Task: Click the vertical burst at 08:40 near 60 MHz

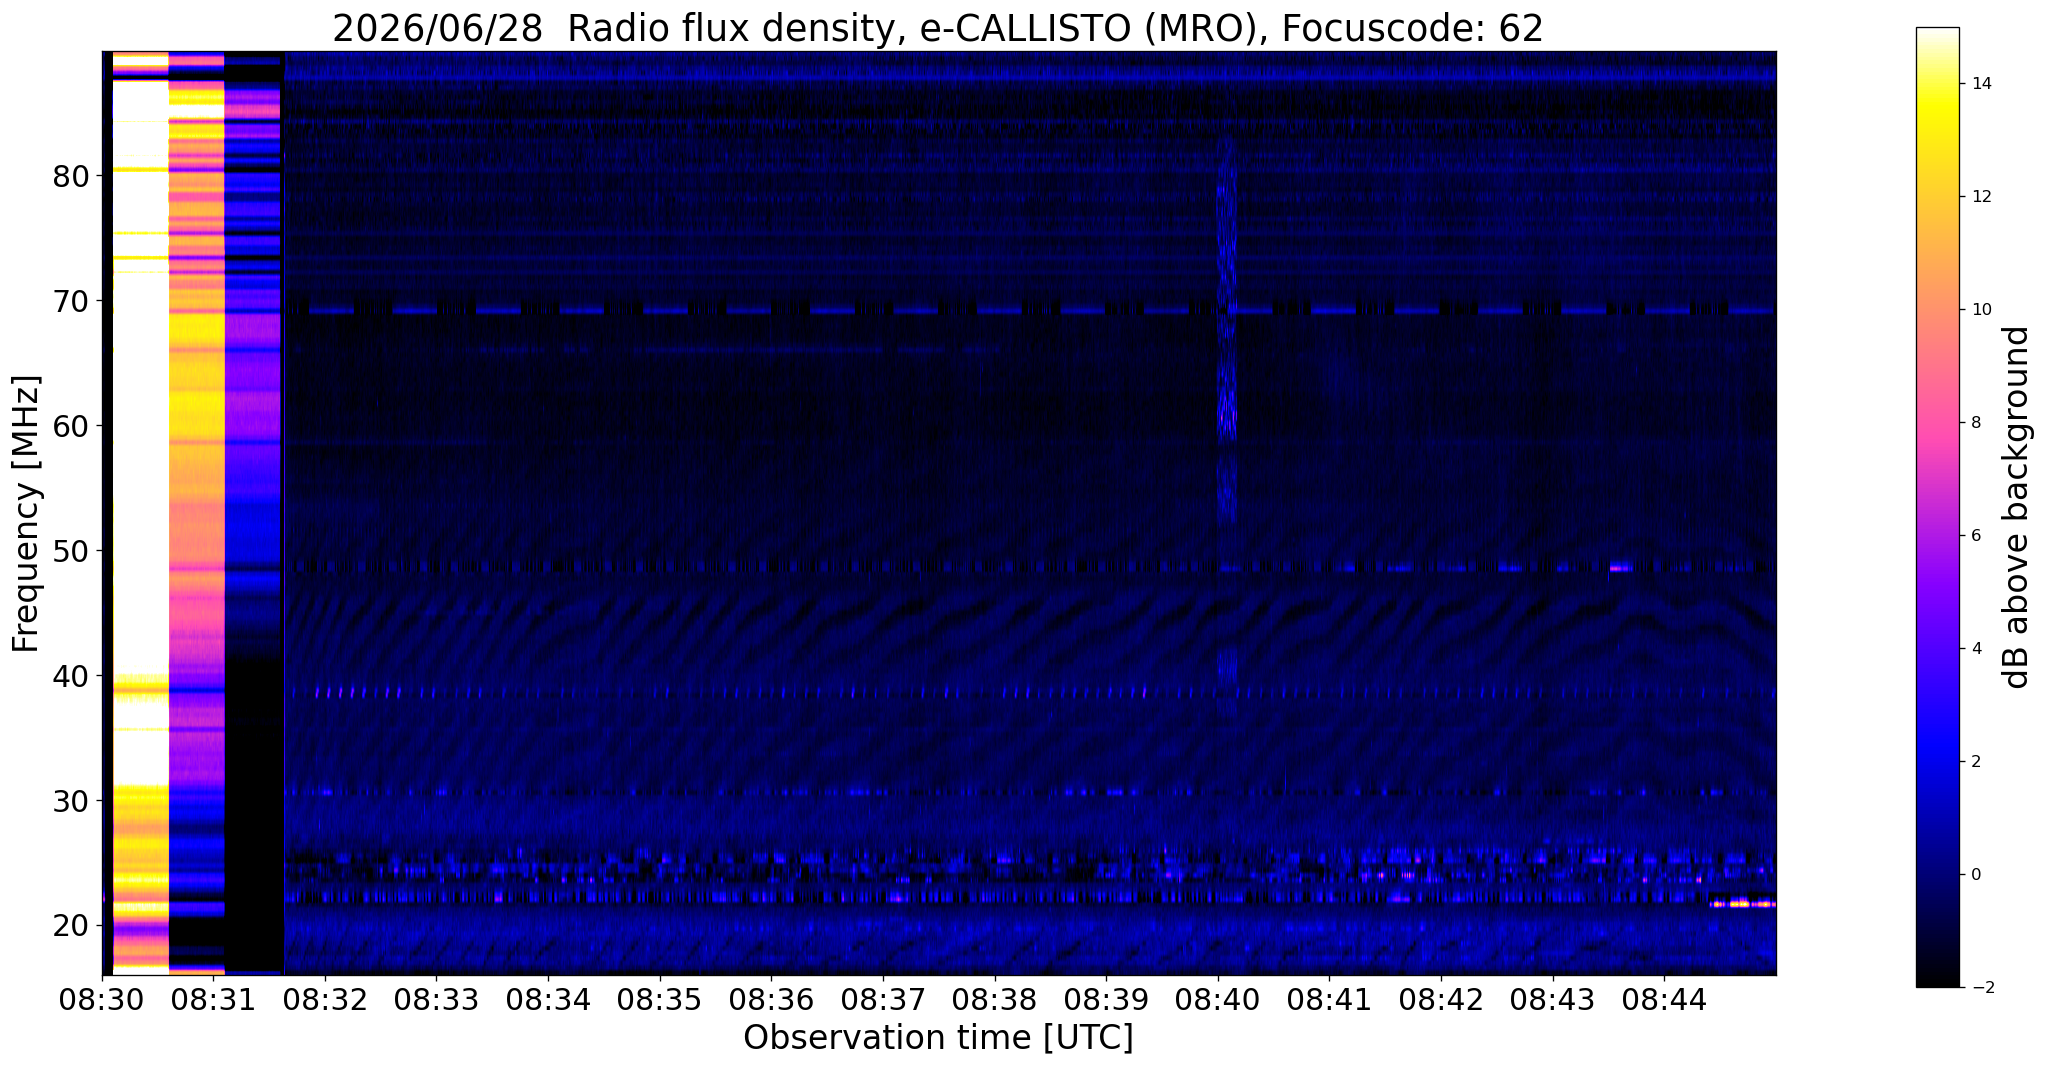Action: [x=1227, y=410]
